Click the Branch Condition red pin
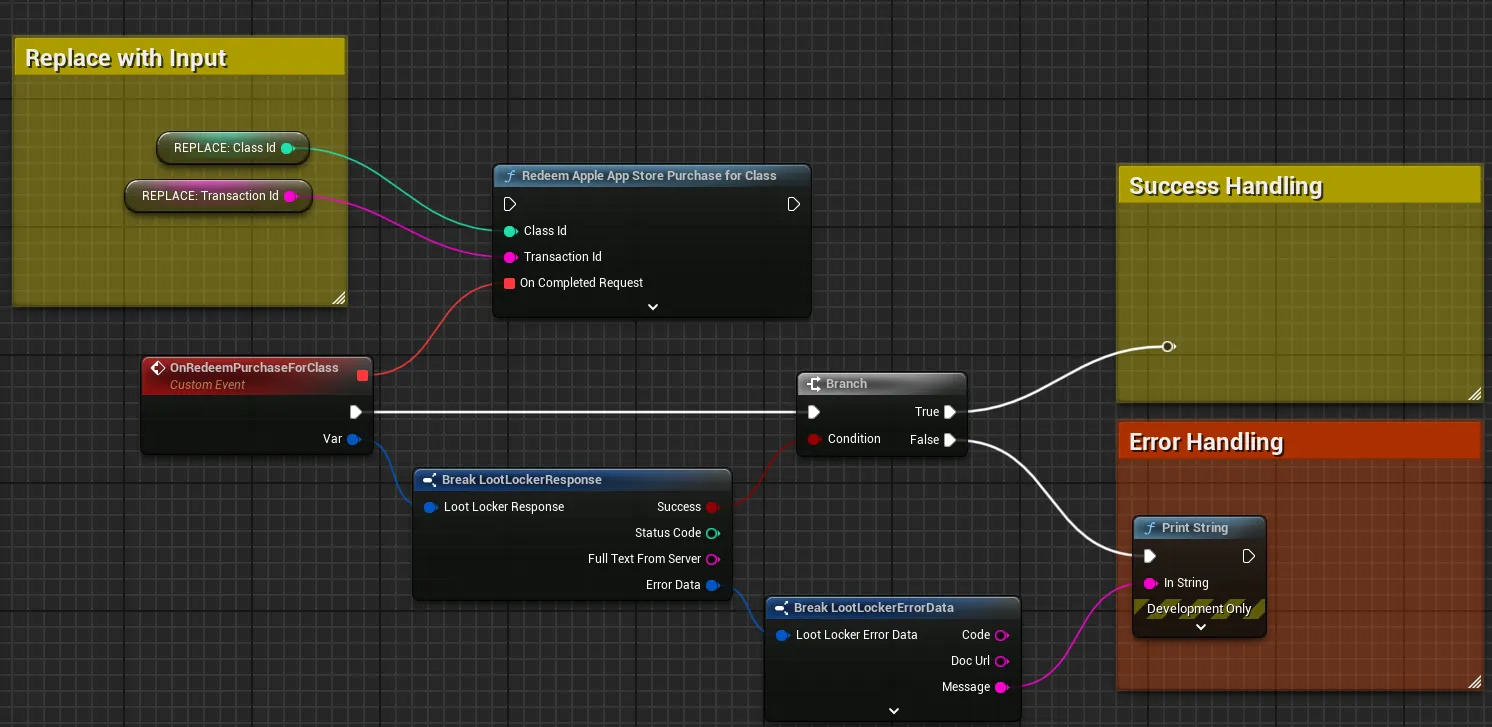The height and width of the screenshot is (727, 1492). point(814,439)
